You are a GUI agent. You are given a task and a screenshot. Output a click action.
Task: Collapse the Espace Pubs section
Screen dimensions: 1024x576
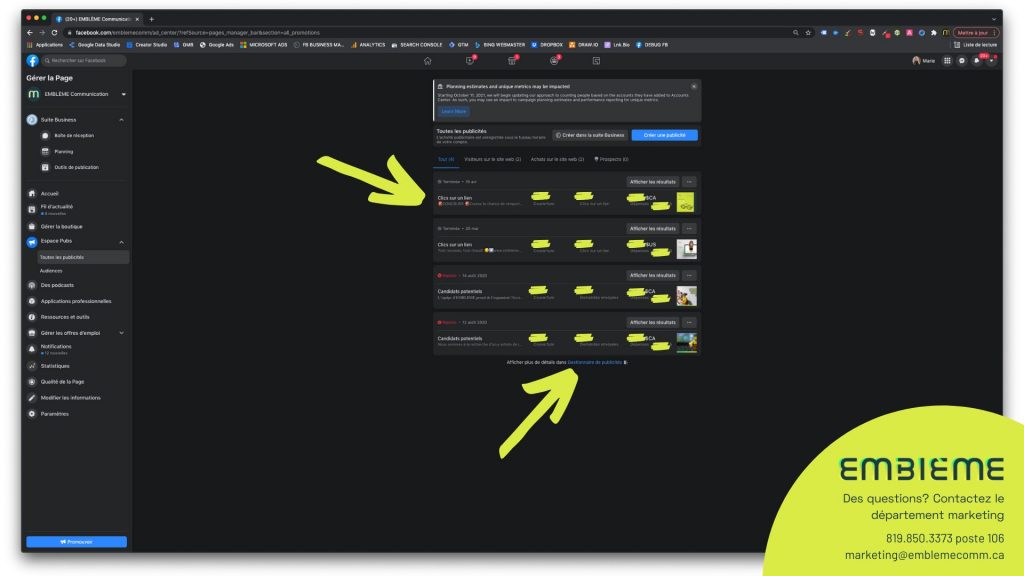tap(121, 242)
